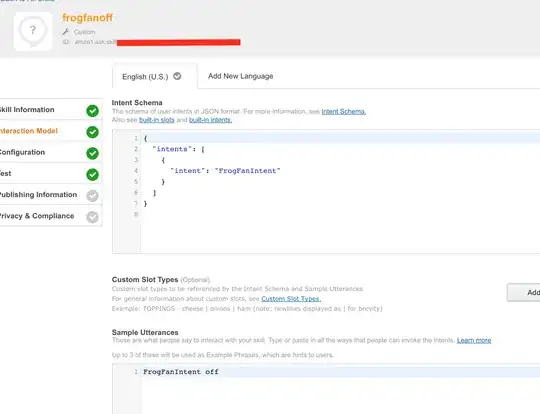Follow the Intent Schema documentation link
Image resolution: width=540 pixels, height=414 pixels.
(x=343, y=112)
